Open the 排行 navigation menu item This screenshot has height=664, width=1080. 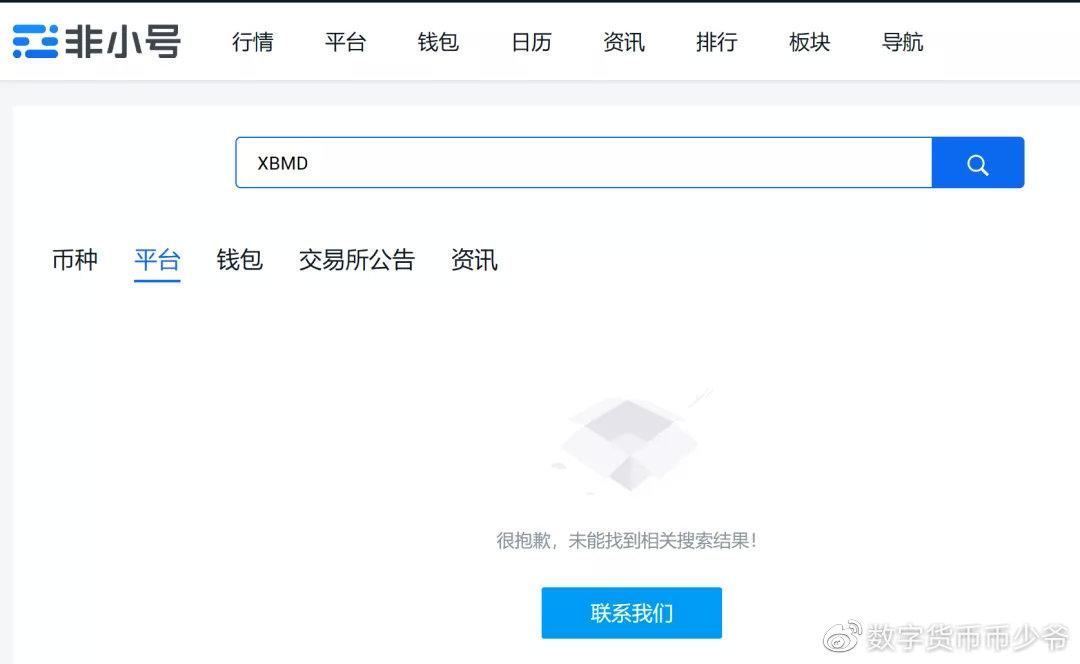coord(716,42)
